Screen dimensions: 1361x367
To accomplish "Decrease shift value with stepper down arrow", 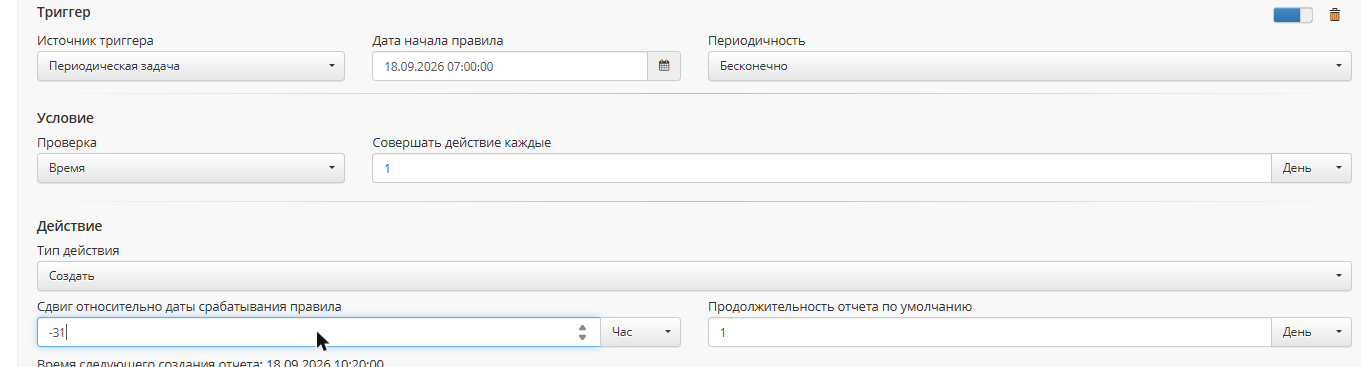I will (582, 338).
